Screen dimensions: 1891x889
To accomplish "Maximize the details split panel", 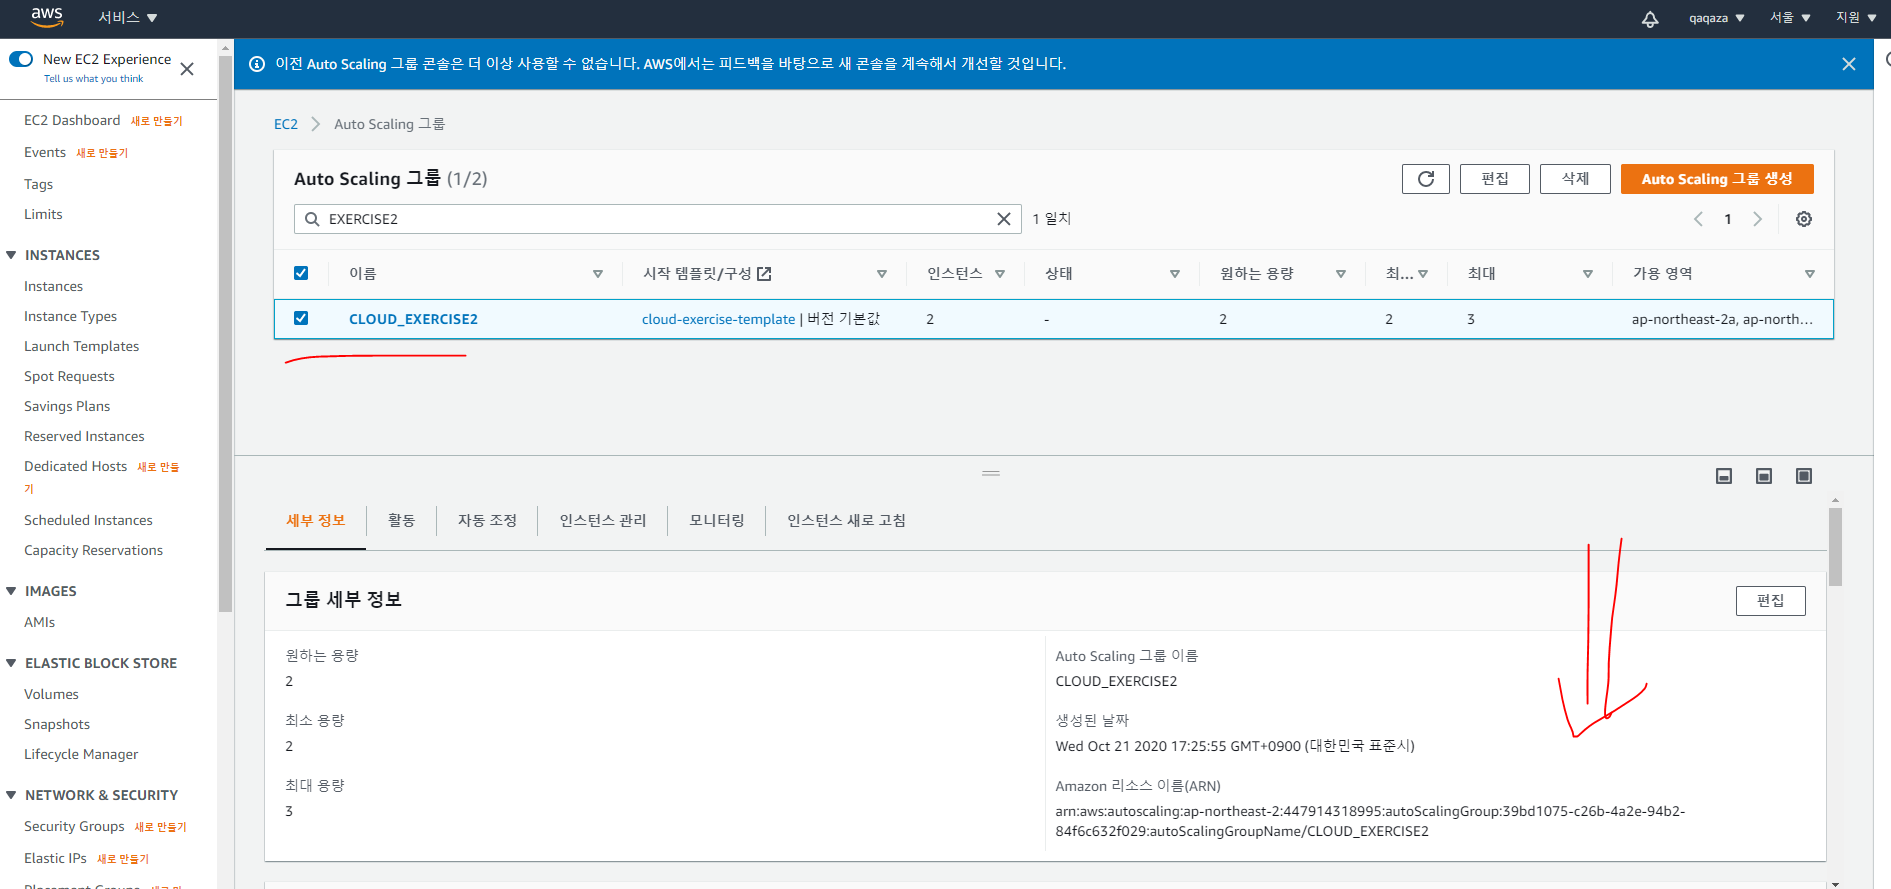I will click(x=1803, y=476).
